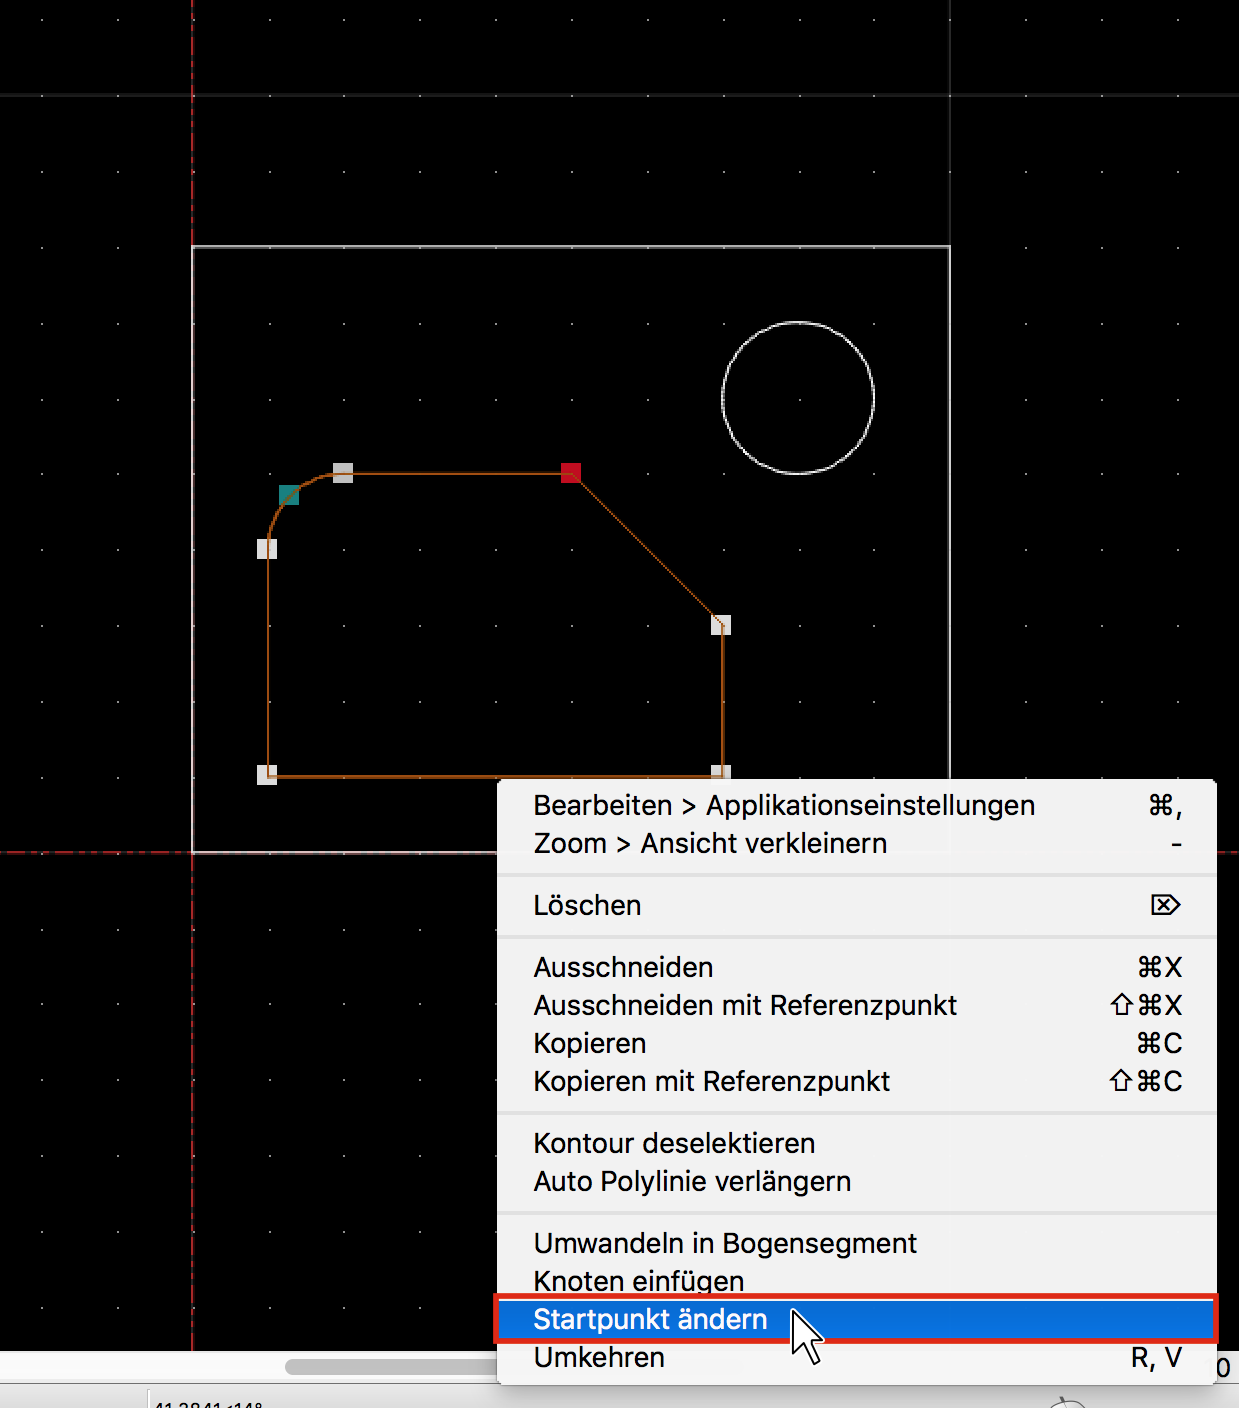Choose Löschen to delete selection

587,905
